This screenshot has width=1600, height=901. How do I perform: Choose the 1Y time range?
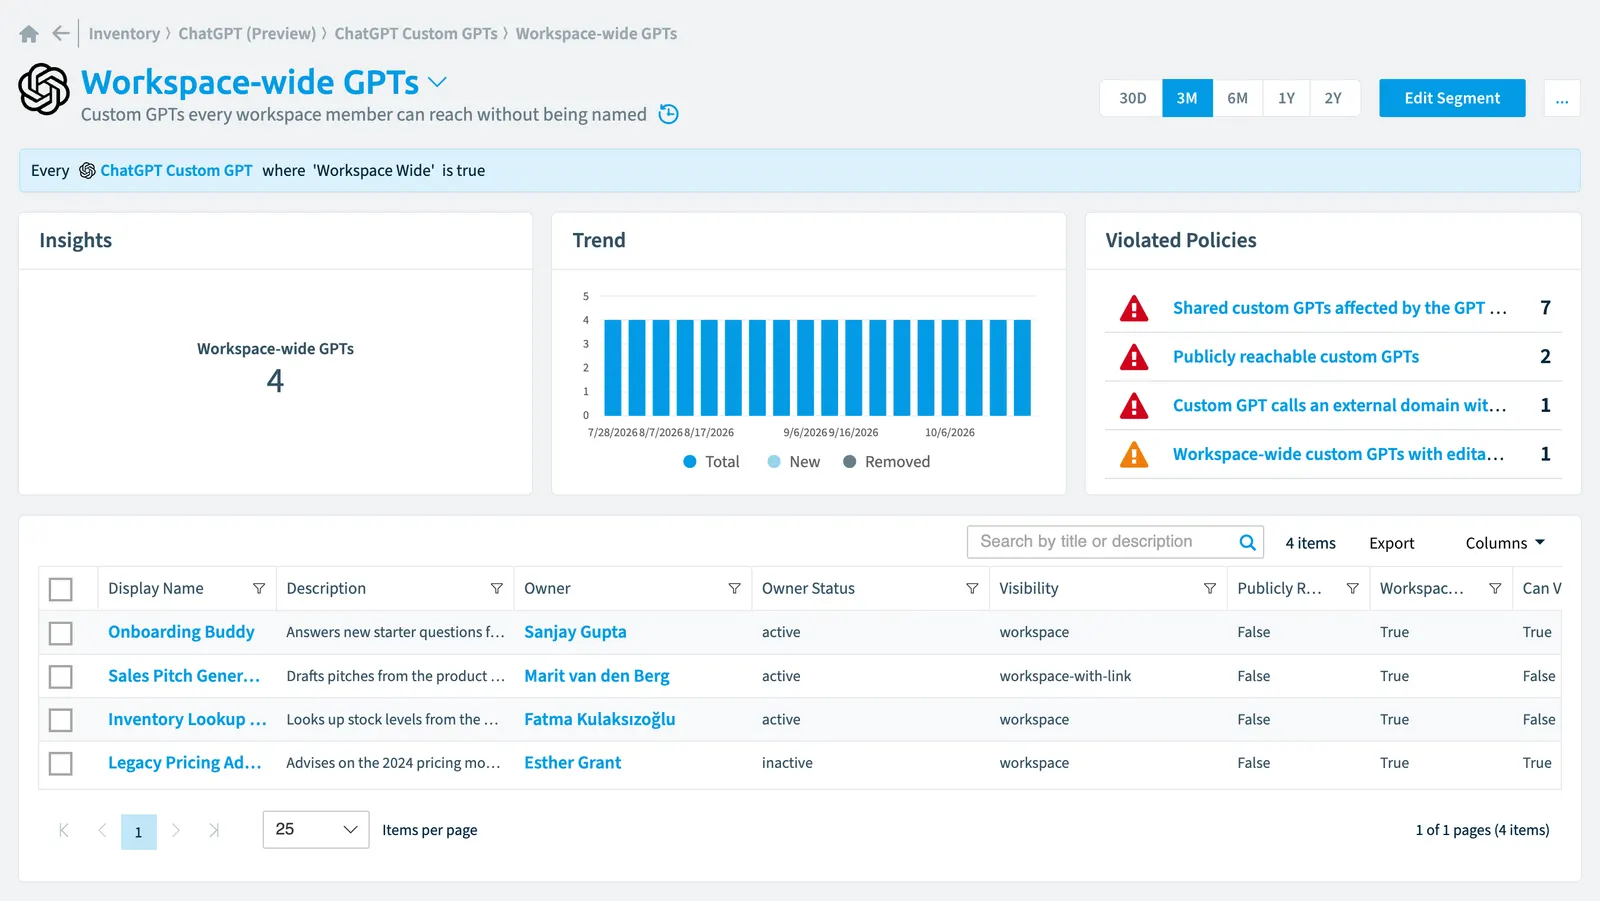(x=1287, y=98)
